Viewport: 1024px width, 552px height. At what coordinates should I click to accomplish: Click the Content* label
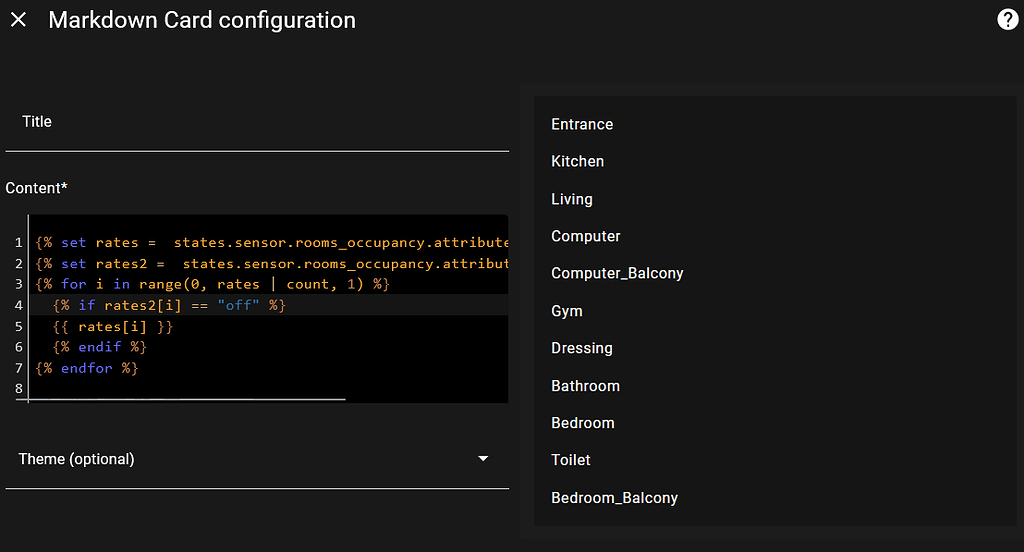point(37,188)
